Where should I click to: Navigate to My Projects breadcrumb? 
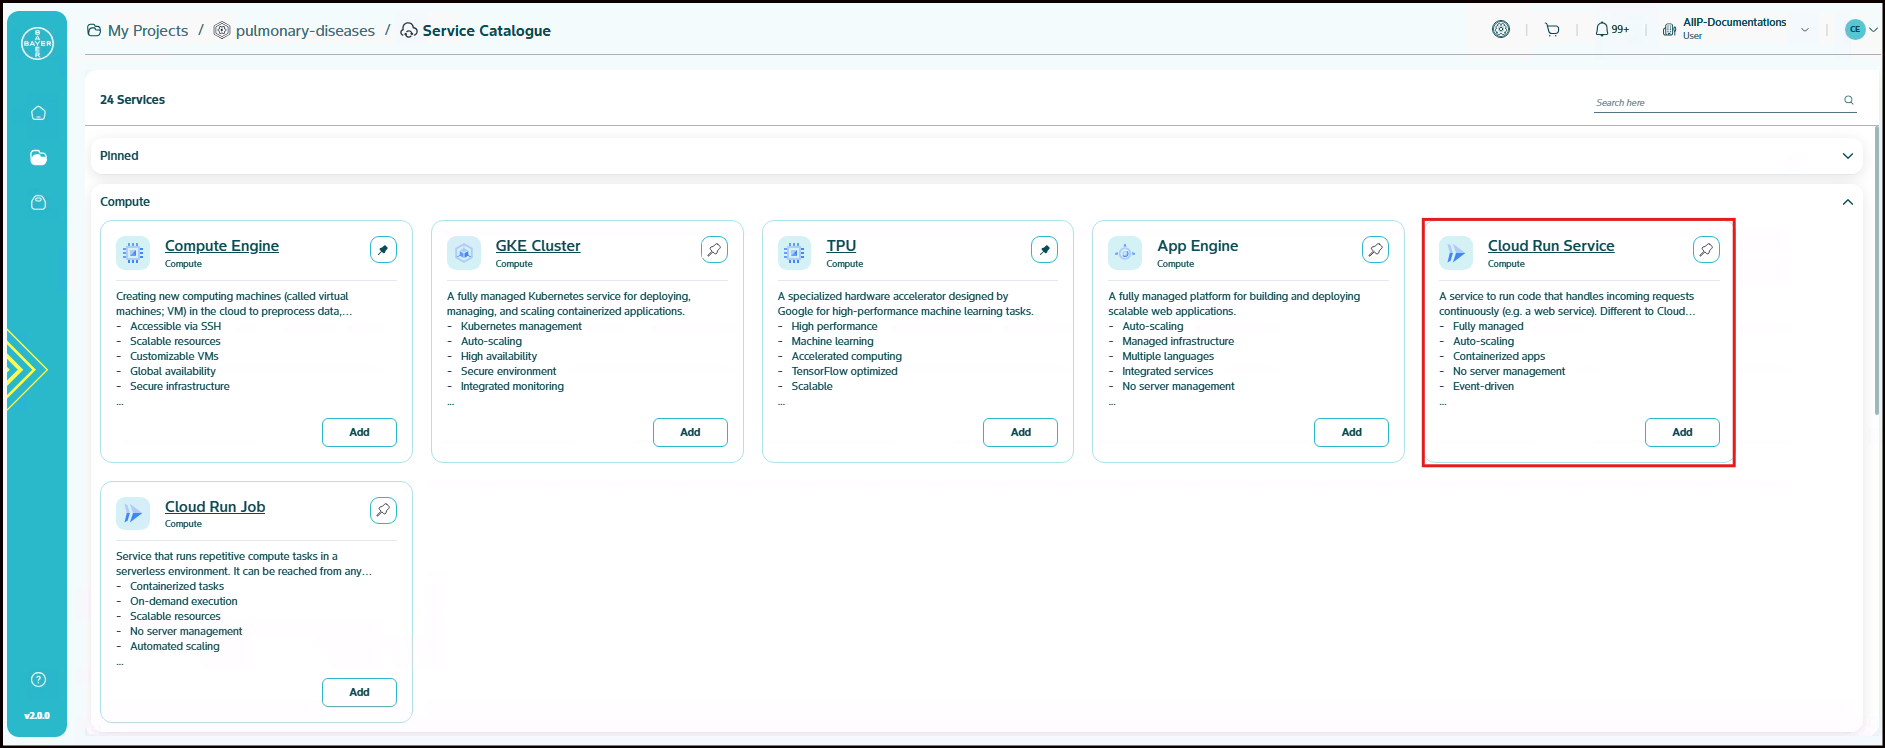147,31
